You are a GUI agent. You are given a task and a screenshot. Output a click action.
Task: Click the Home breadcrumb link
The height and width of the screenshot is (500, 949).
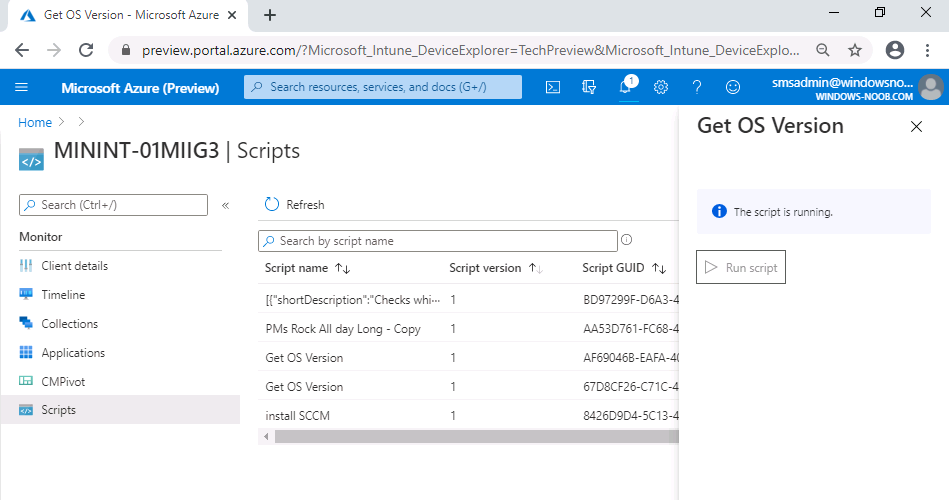(35, 122)
